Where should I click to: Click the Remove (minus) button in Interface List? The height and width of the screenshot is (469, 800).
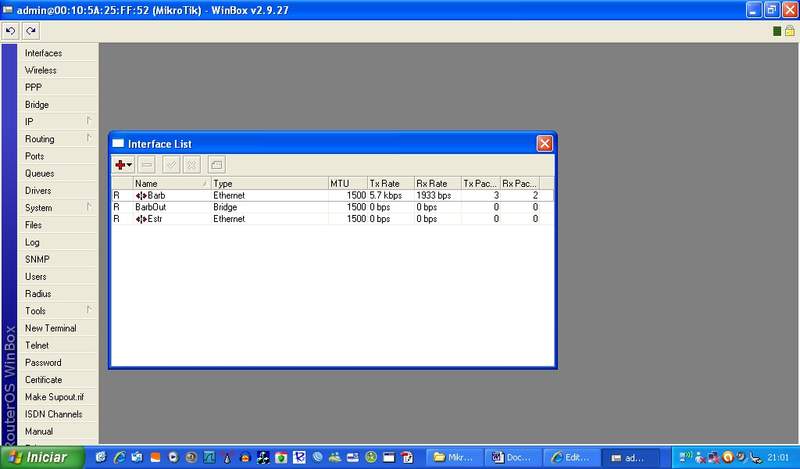[x=147, y=165]
